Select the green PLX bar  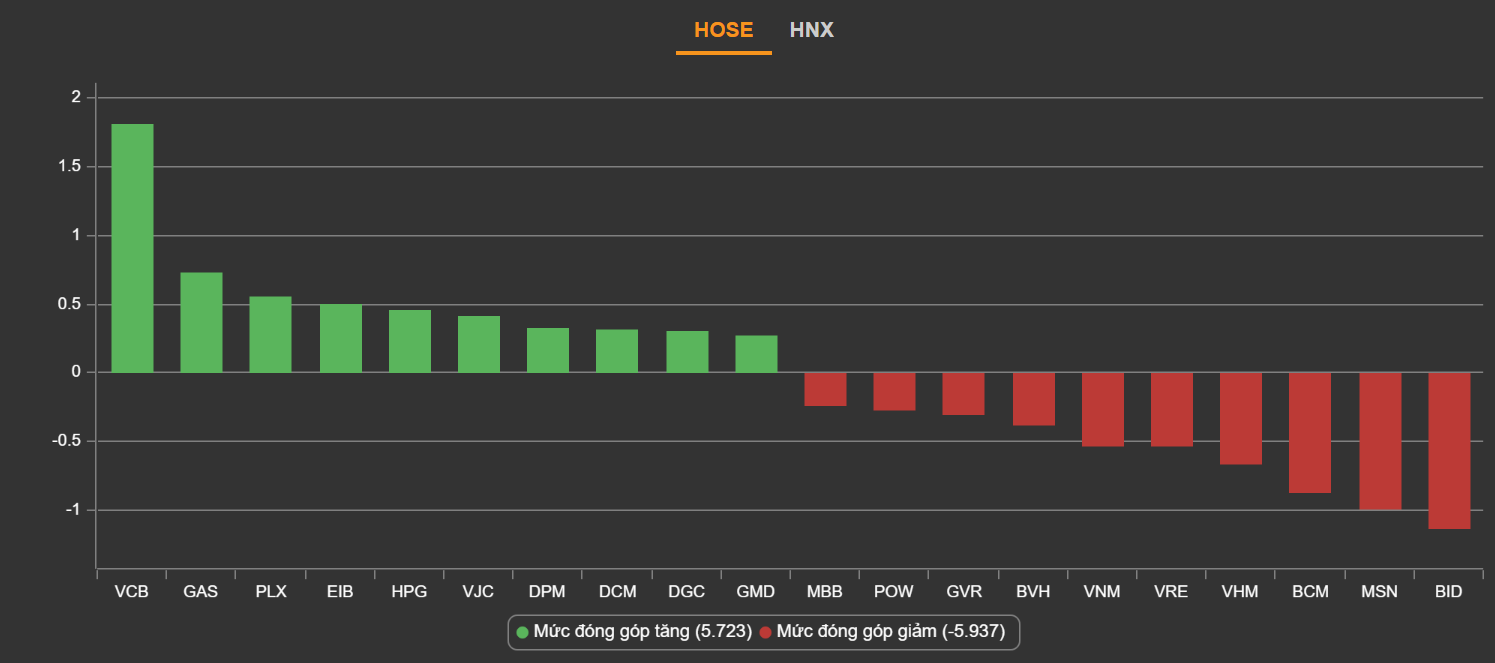pos(270,334)
